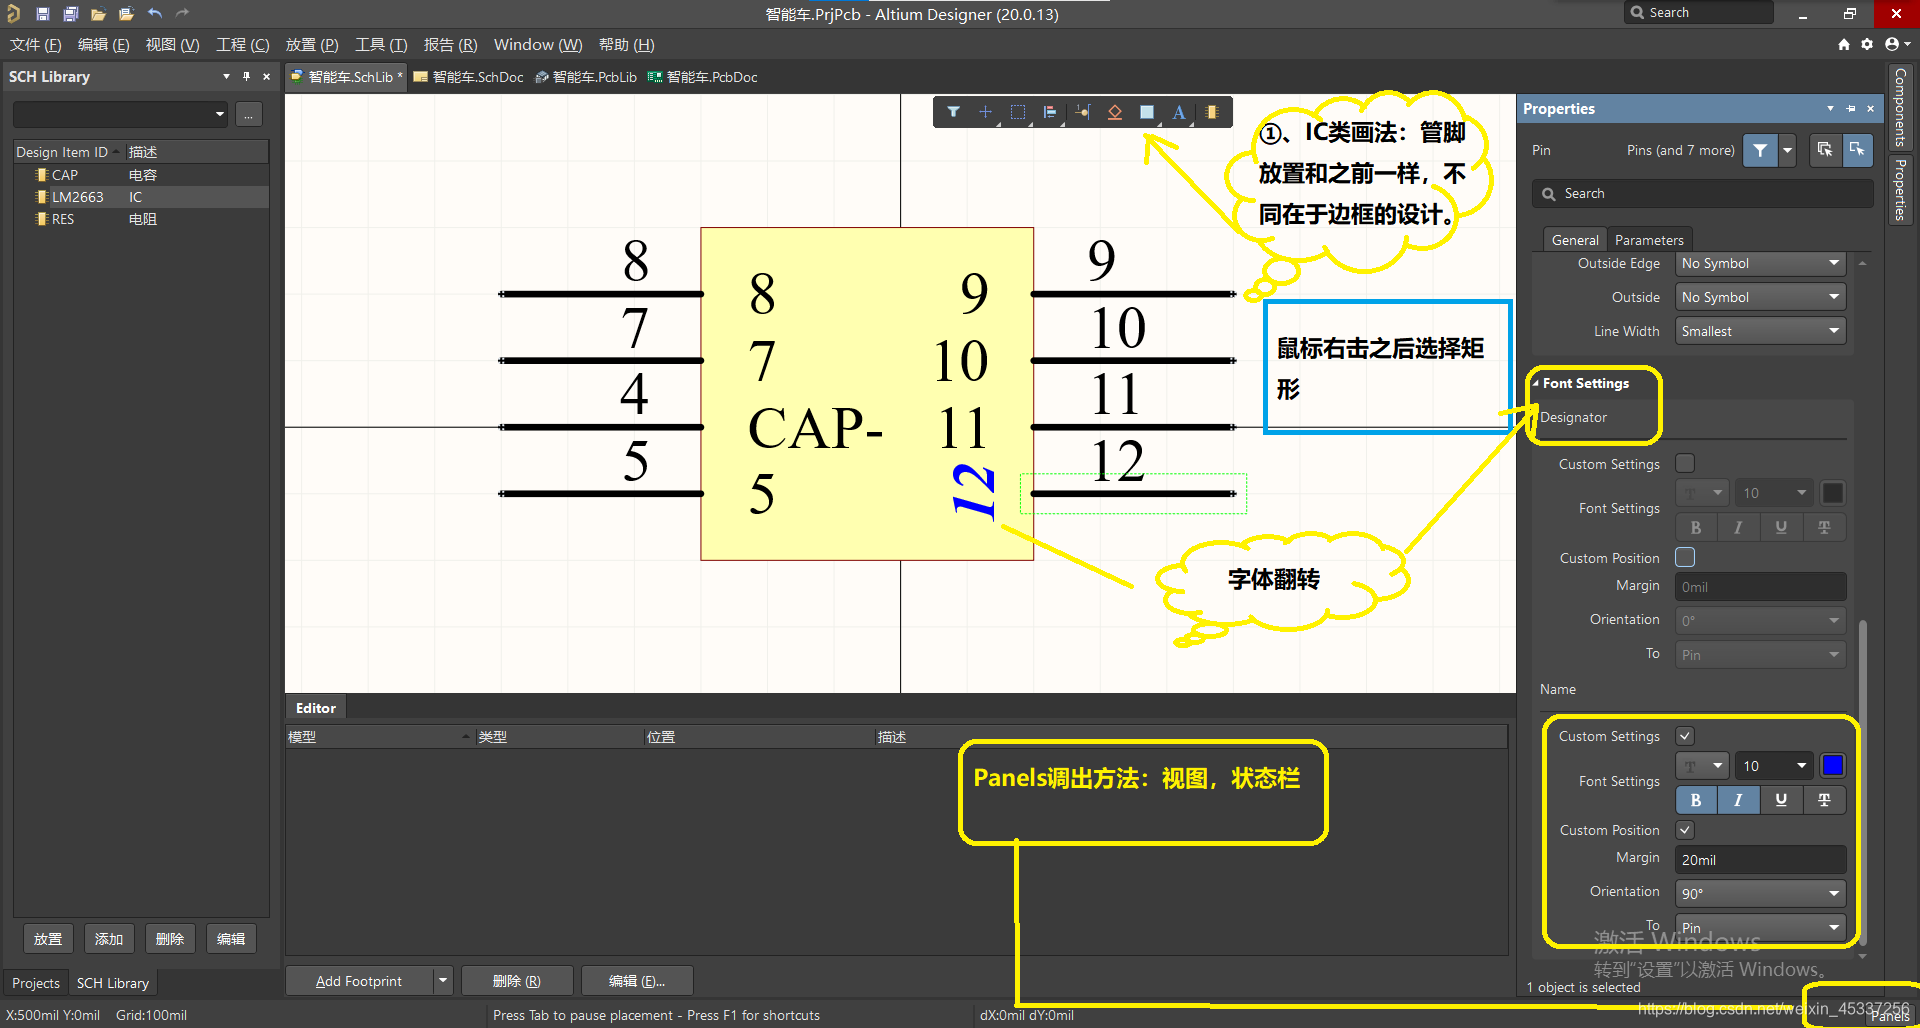Image resolution: width=1920 pixels, height=1028 pixels.
Task: Click the select-all-objects icon in Properties
Action: tap(1825, 149)
